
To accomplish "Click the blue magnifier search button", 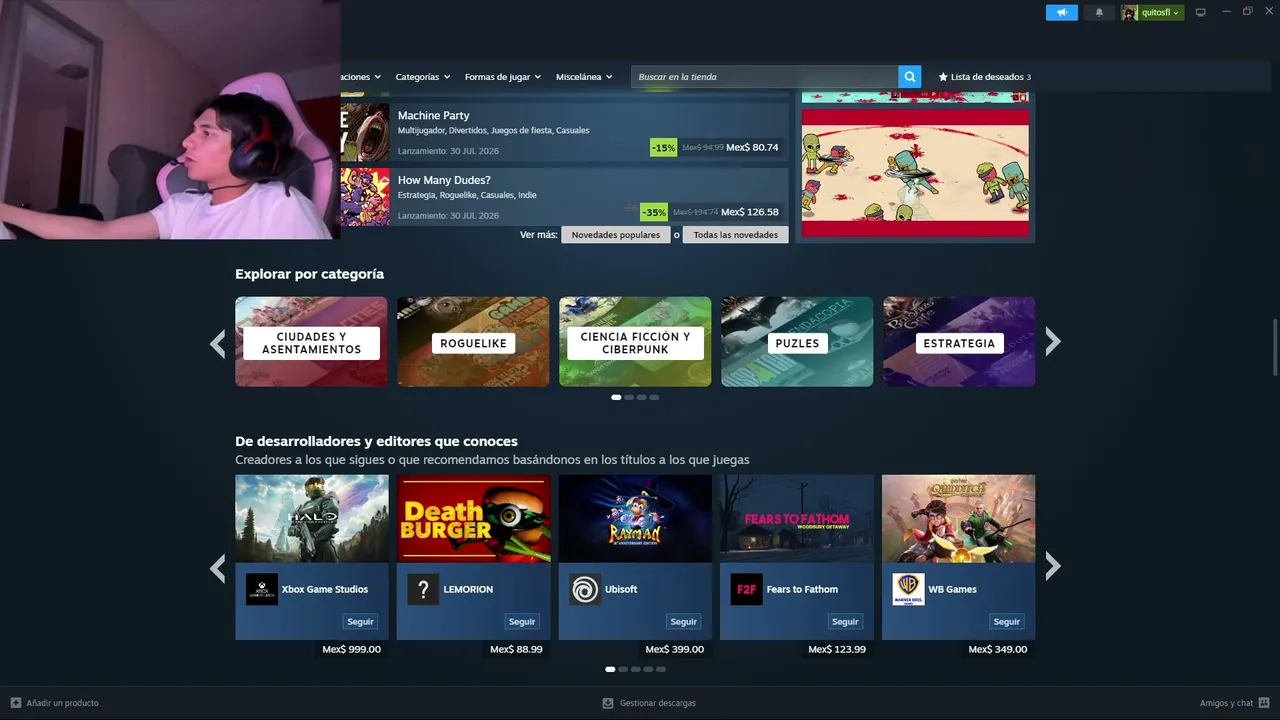I will (x=909, y=77).
